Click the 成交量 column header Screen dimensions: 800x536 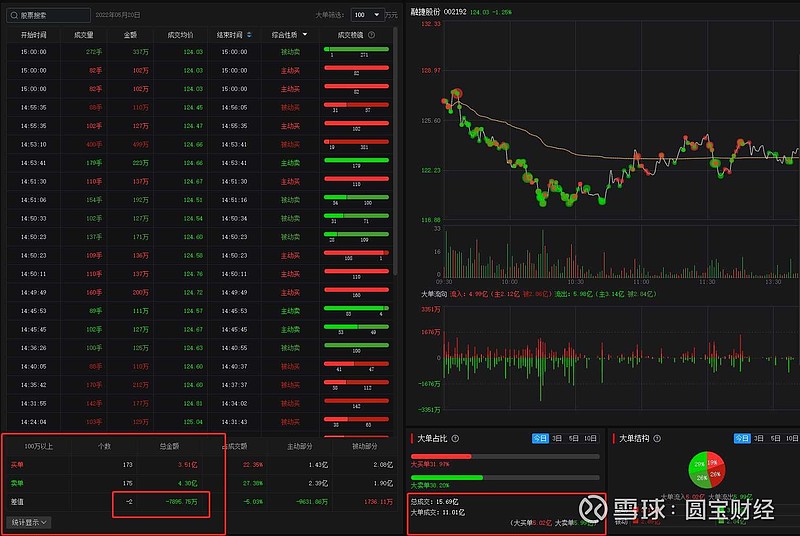click(x=84, y=35)
